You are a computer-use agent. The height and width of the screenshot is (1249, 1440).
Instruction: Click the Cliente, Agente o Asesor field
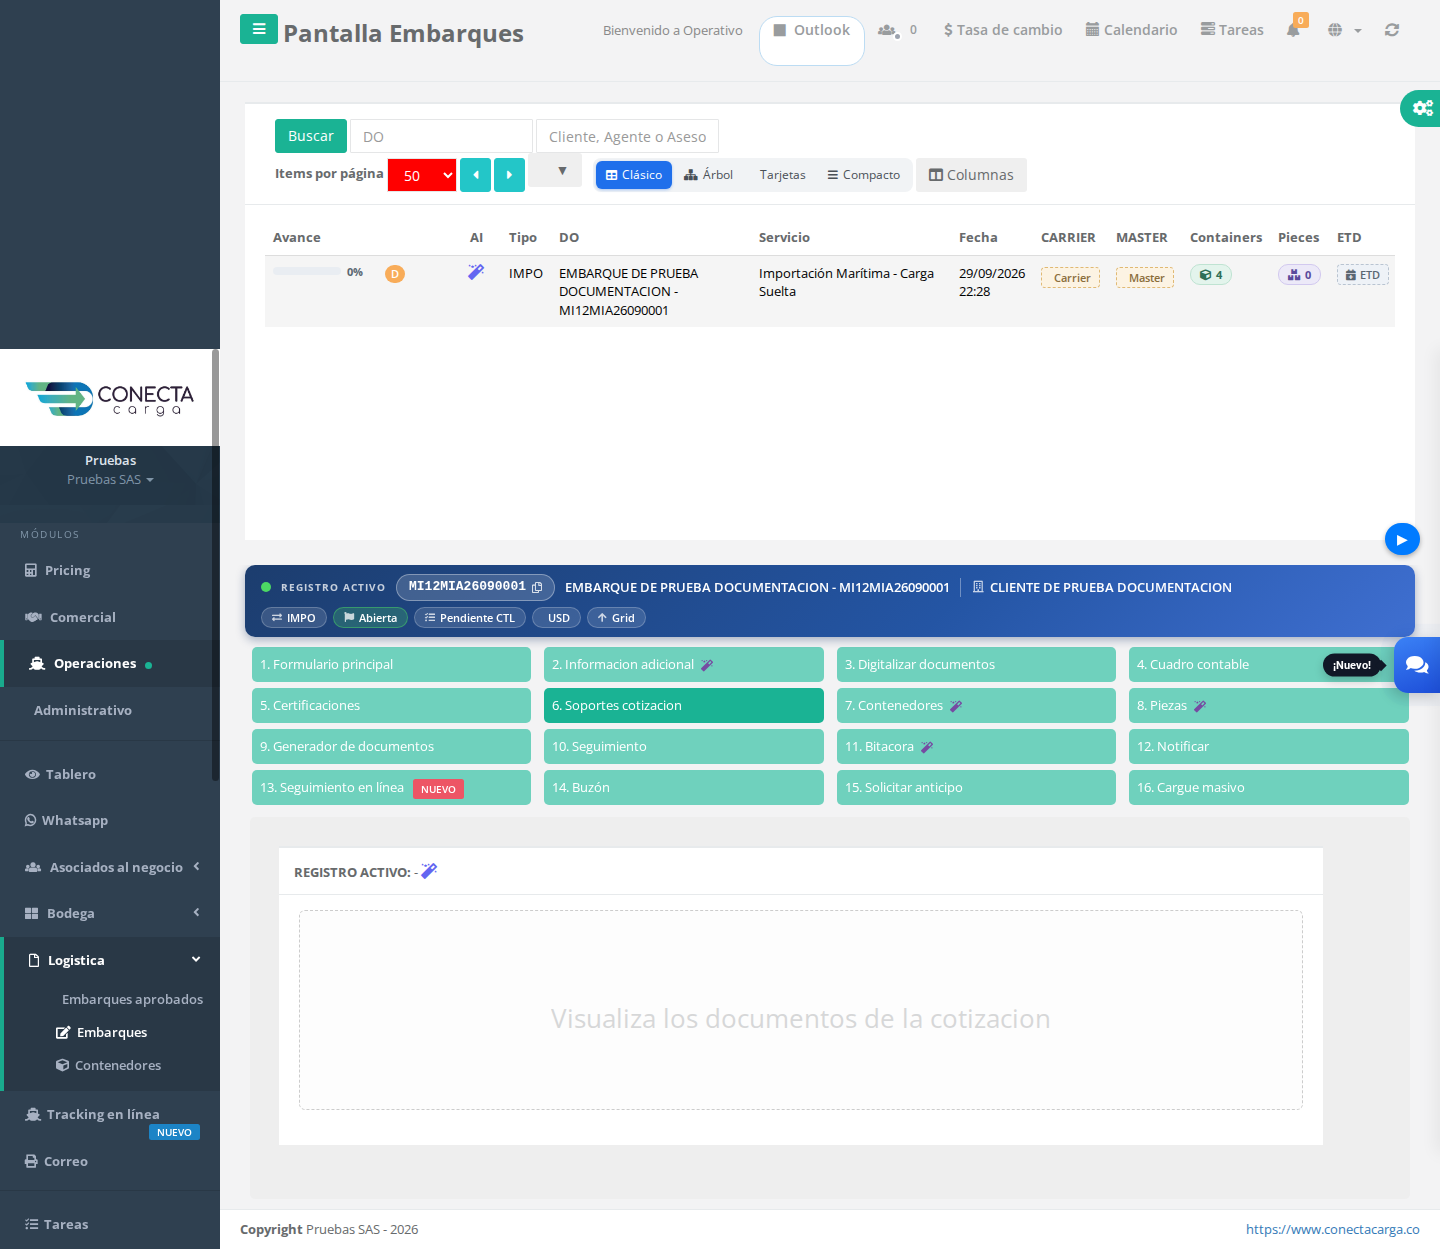point(627,136)
